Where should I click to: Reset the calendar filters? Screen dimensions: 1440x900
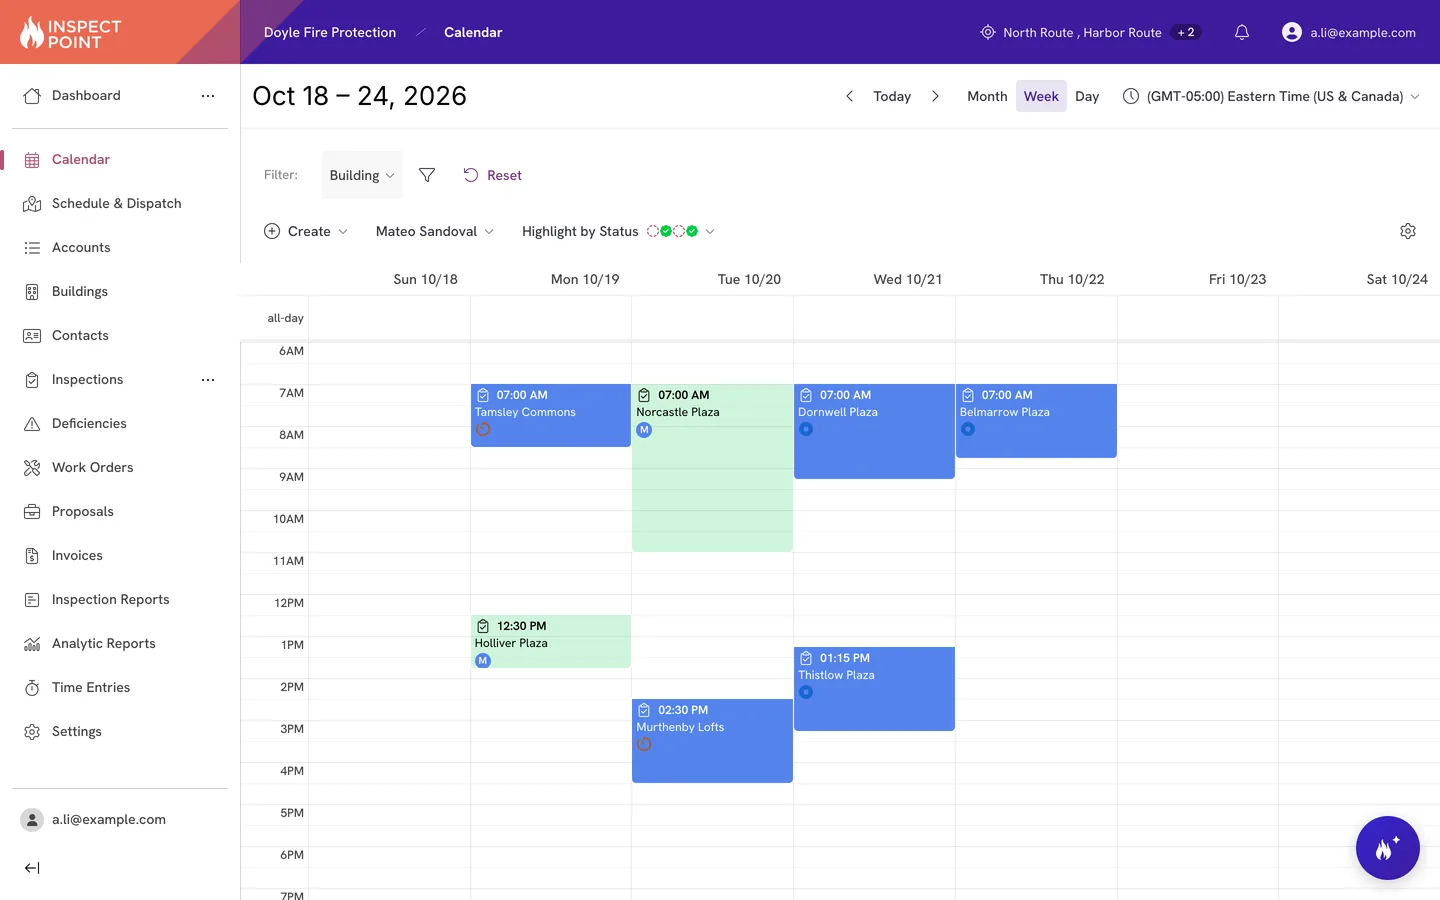tap(492, 175)
